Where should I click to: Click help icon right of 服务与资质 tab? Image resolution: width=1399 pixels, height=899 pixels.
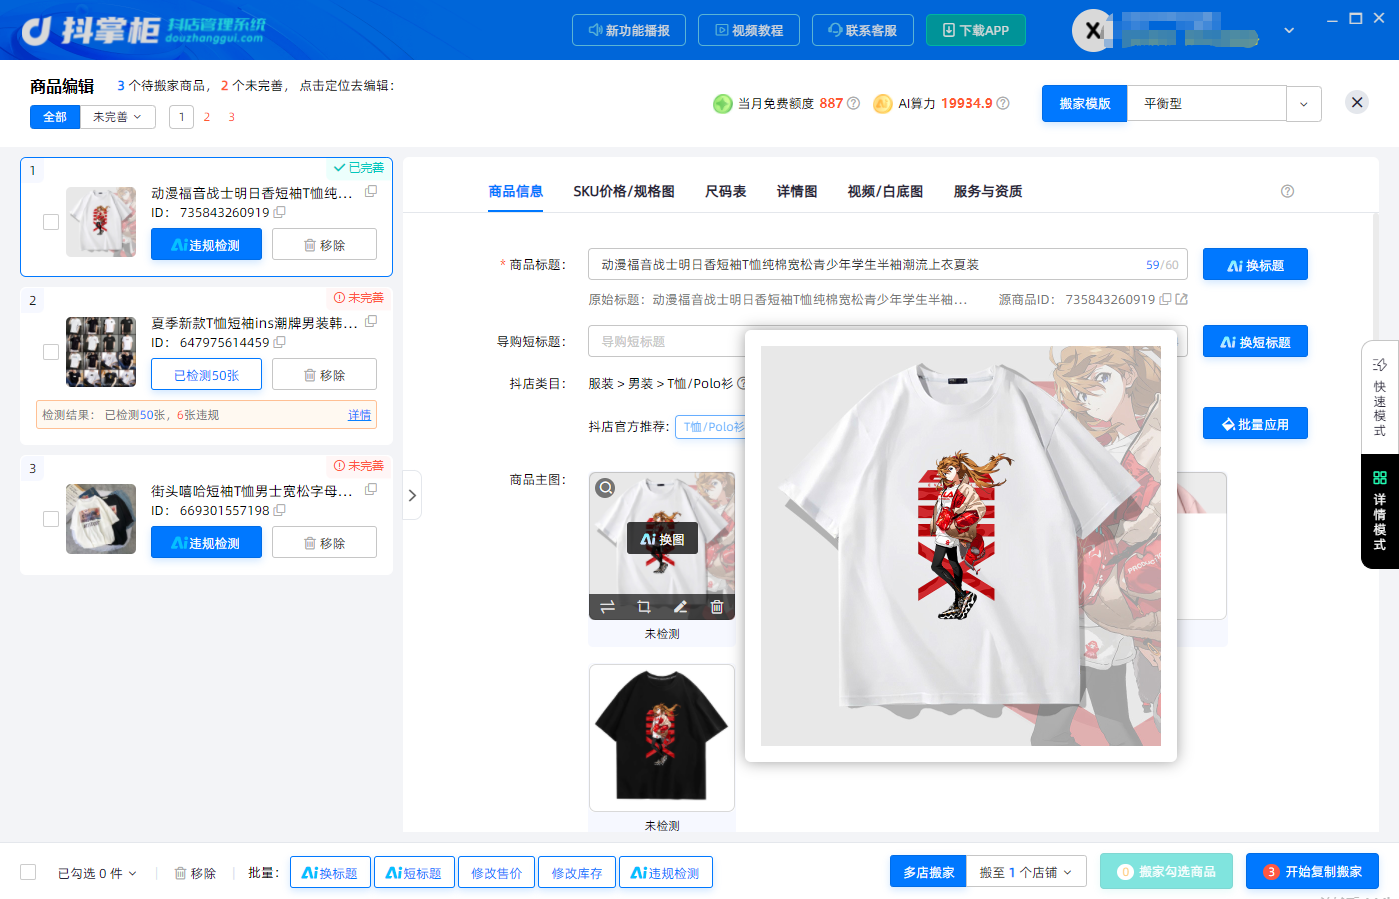click(x=1287, y=191)
